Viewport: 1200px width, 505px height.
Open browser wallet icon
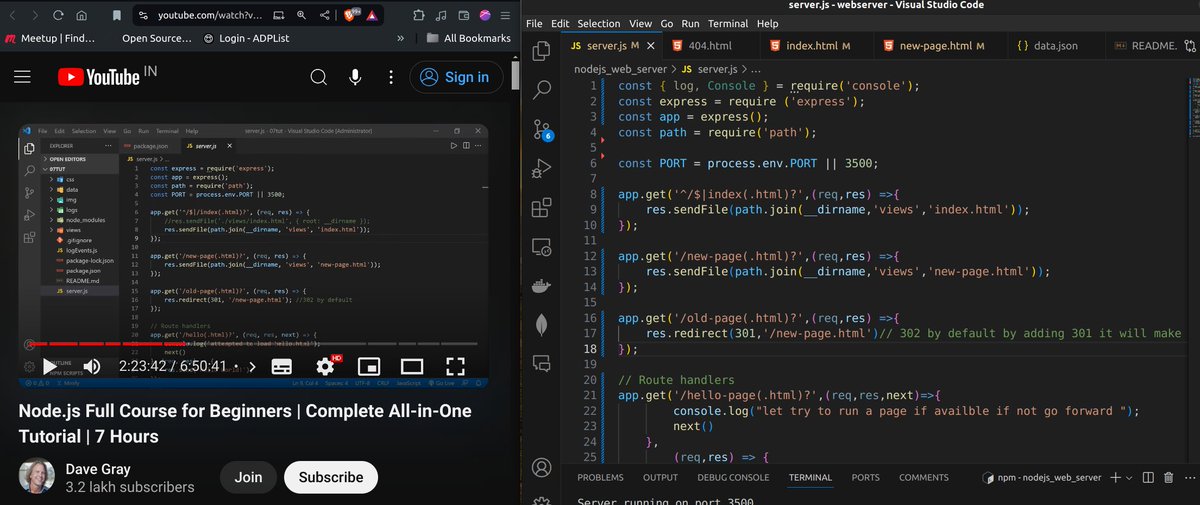pyautogui.click(x=462, y=15)
